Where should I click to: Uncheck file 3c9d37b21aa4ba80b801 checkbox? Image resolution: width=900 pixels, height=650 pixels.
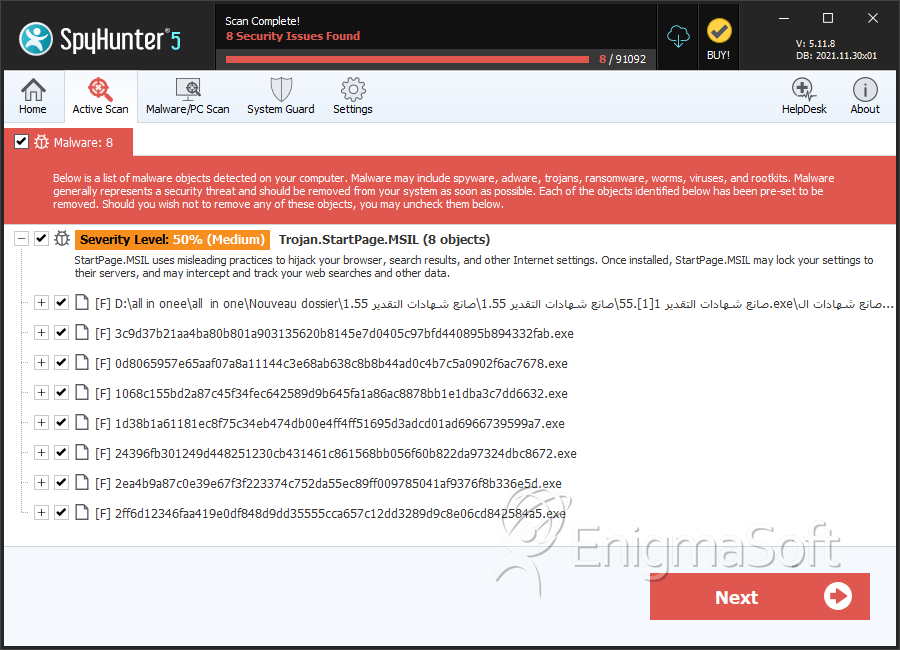[x=61, y=332]
